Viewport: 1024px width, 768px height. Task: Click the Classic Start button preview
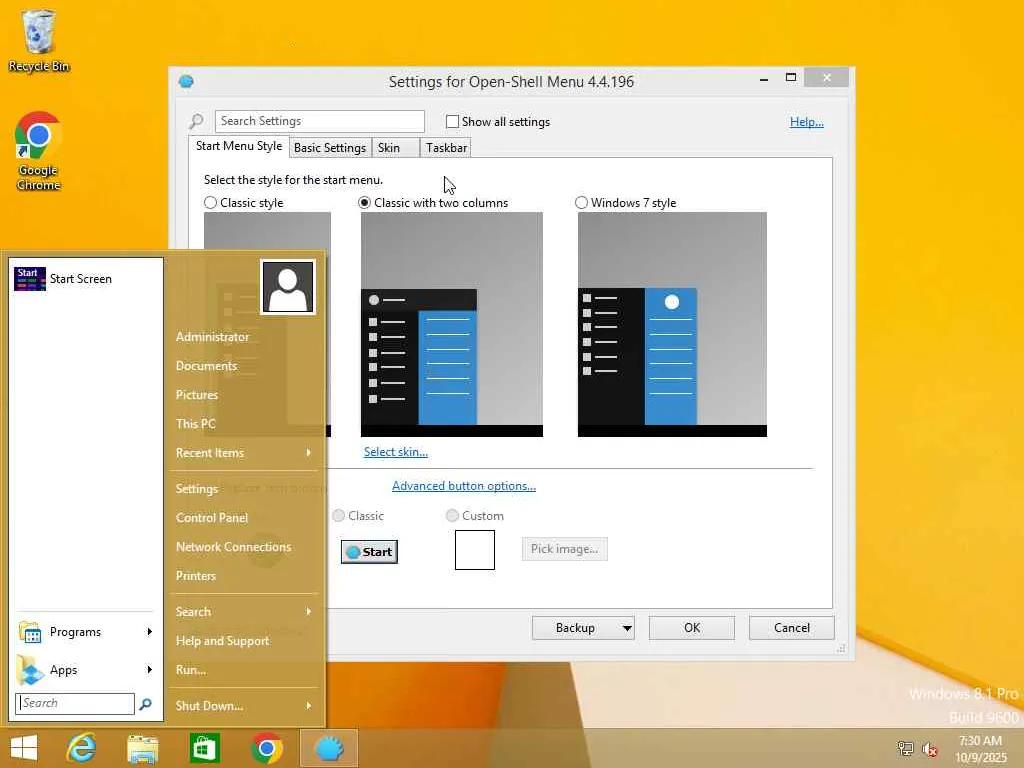click(x=370, y=552)
